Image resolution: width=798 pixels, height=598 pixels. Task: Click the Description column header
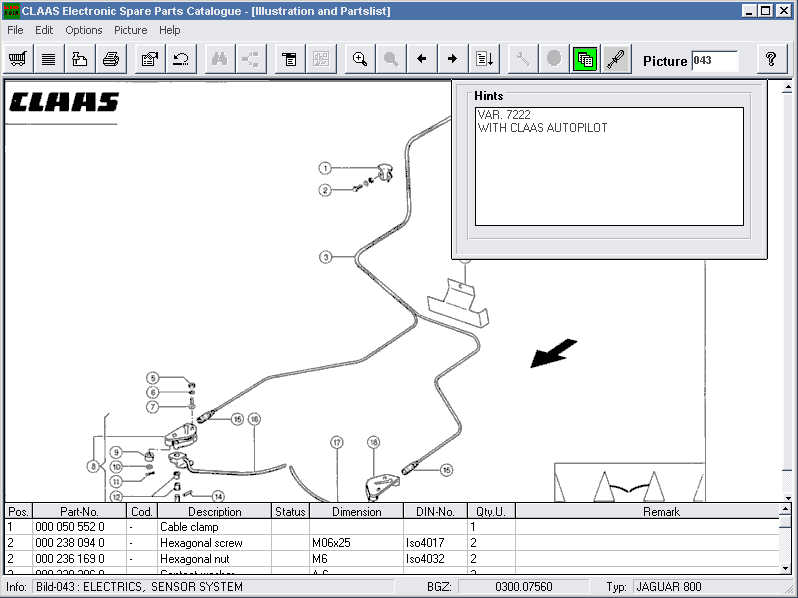(x=215, y=511)
